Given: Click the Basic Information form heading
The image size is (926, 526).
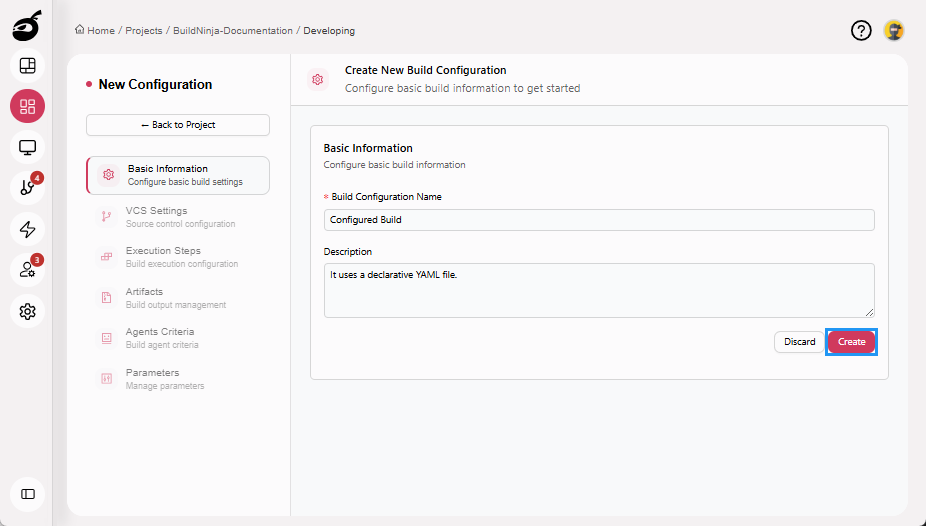Looking at the screenshot, I should pyautogui.click(x=368, y=148).
